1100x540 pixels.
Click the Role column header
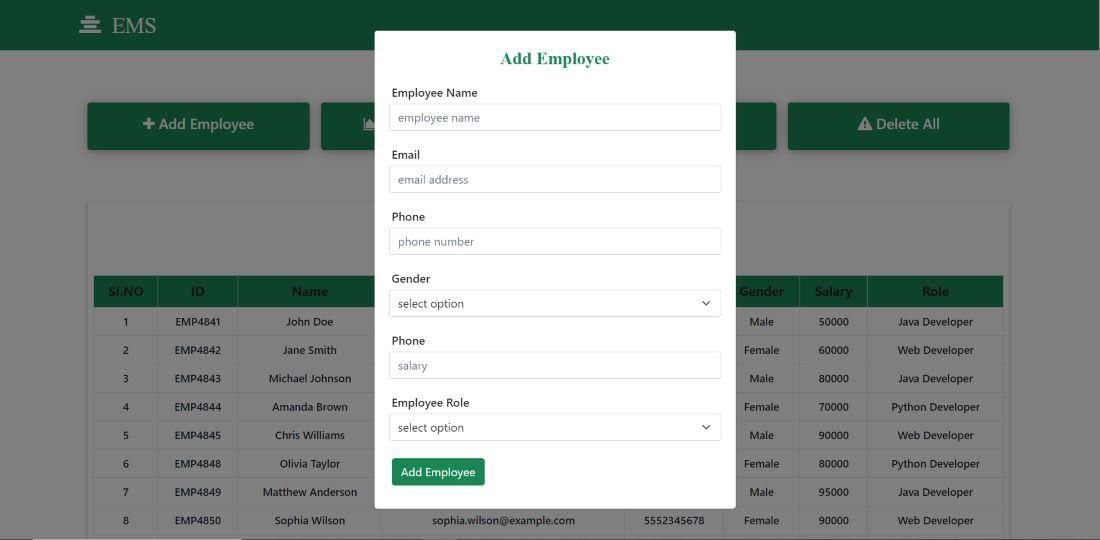[x=935, y=291]
